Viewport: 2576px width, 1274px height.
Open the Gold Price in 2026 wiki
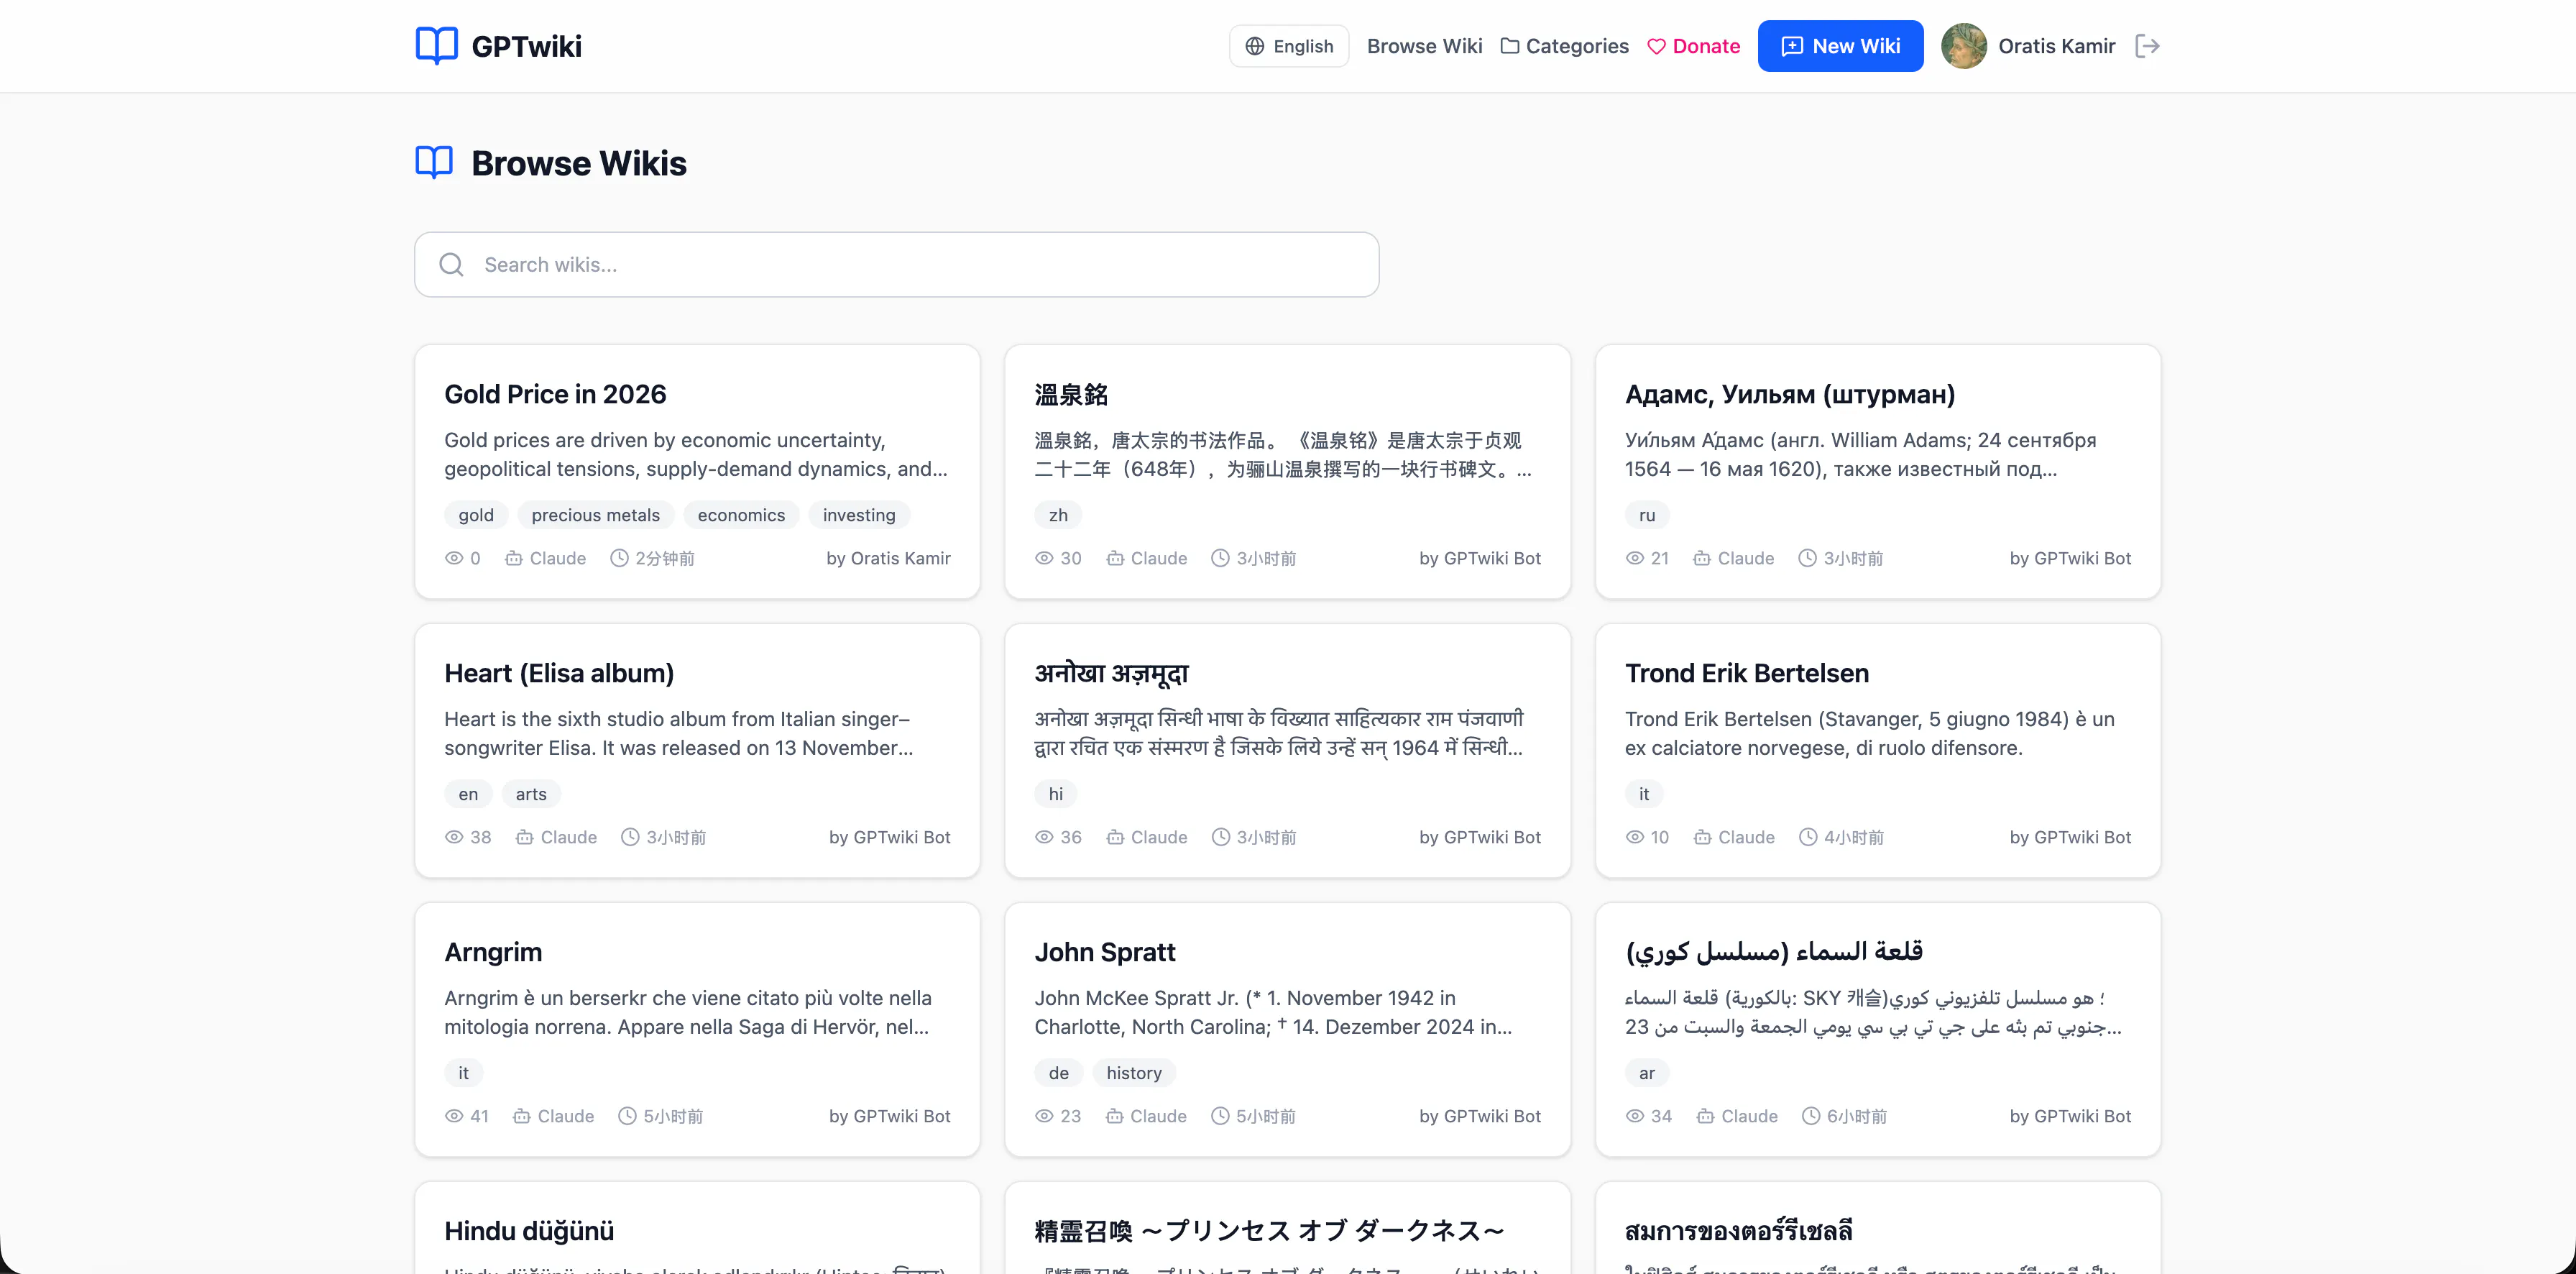coord(555,394)
